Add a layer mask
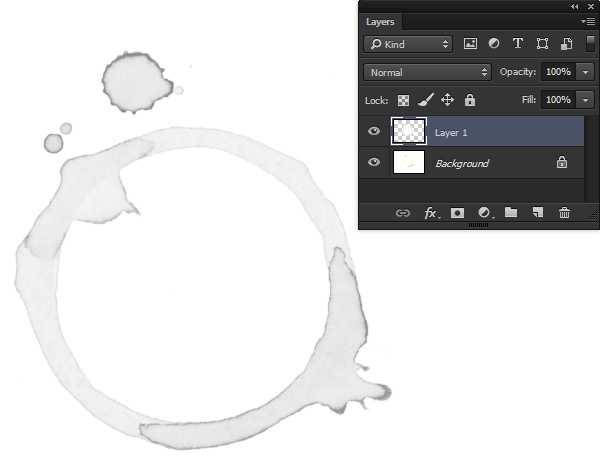 point(457,213)
